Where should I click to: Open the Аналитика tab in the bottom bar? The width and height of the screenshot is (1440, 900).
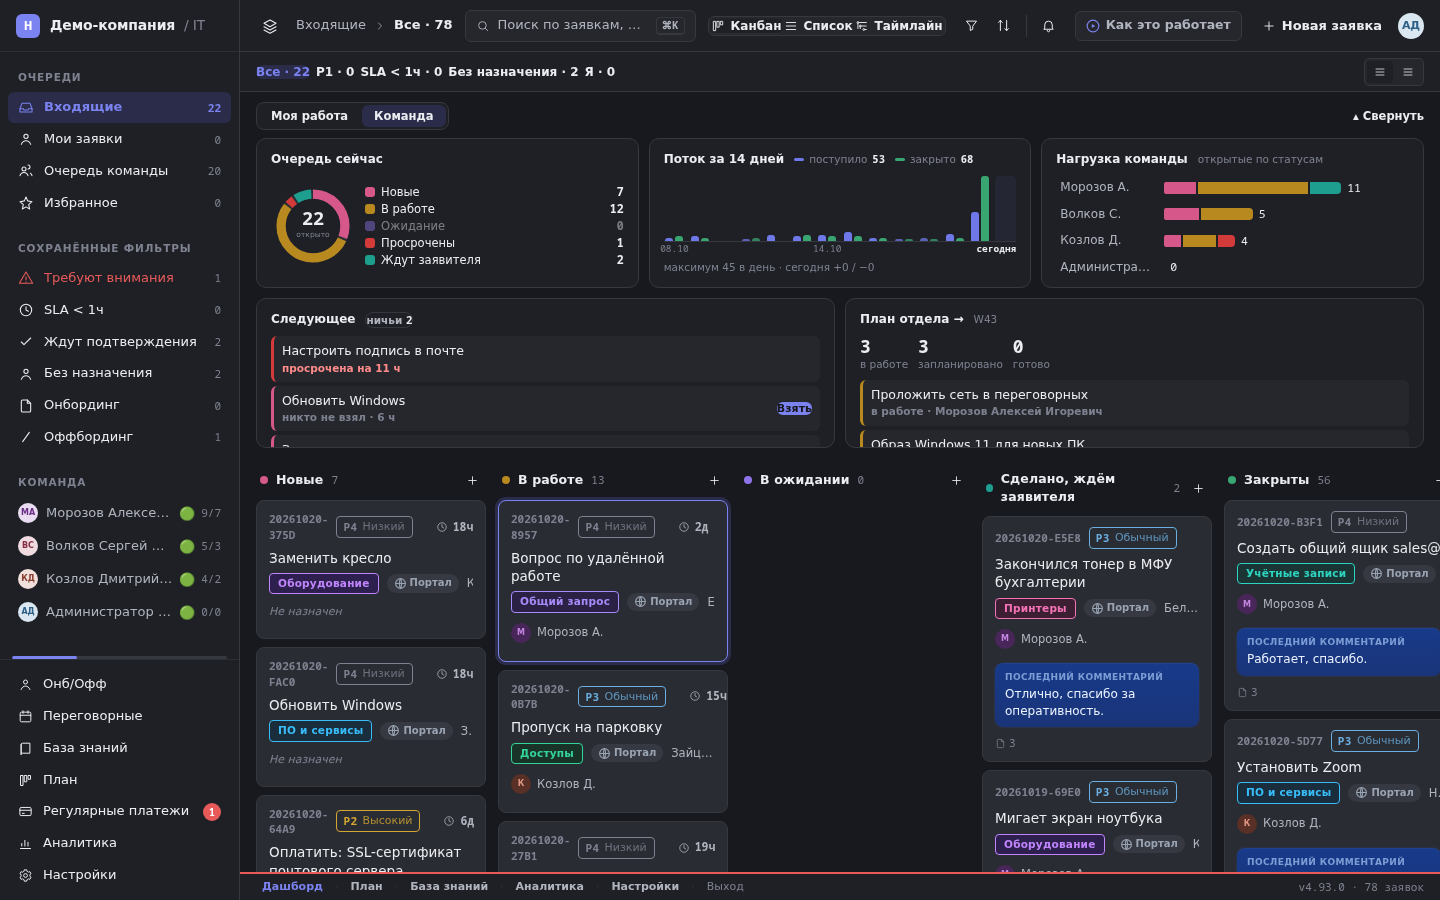(549, 887)
